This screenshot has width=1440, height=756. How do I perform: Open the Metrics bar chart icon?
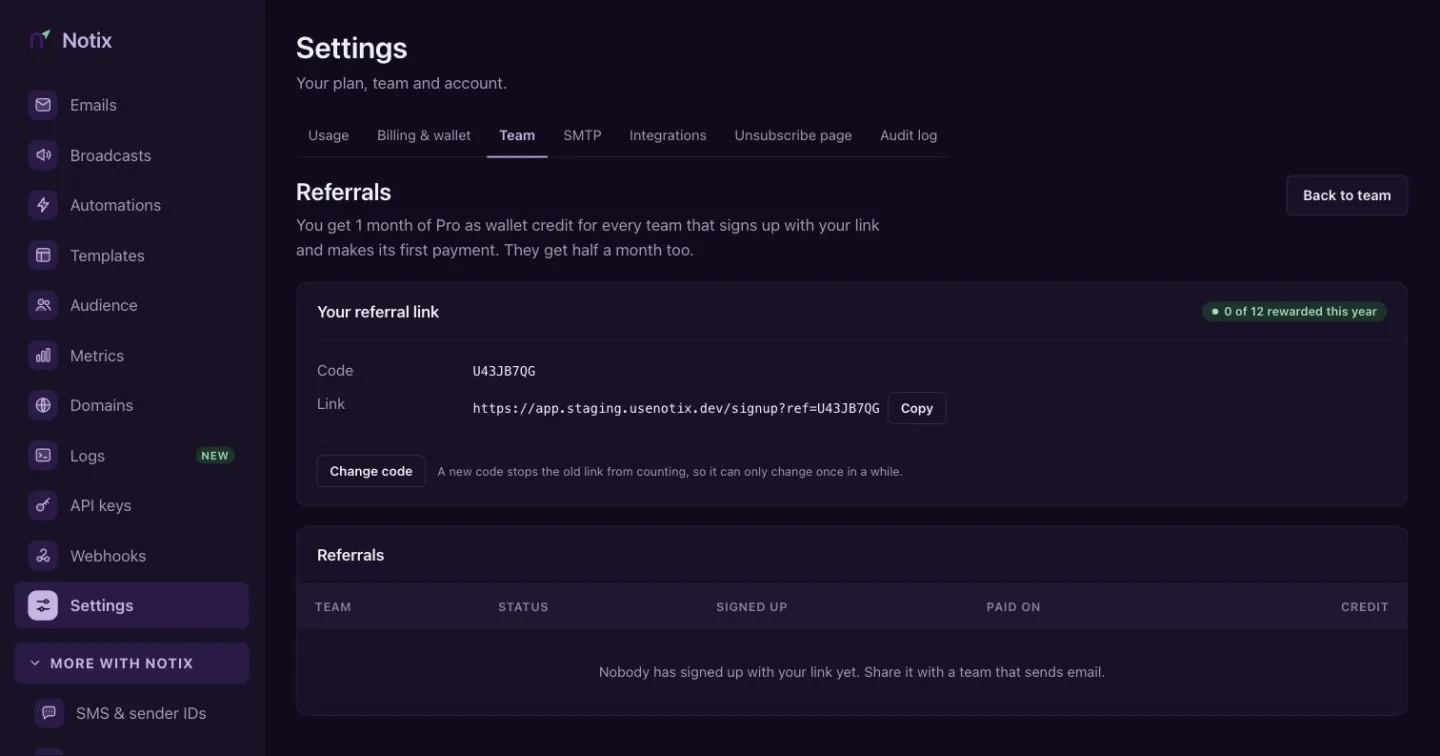click(x=43, y=355)
